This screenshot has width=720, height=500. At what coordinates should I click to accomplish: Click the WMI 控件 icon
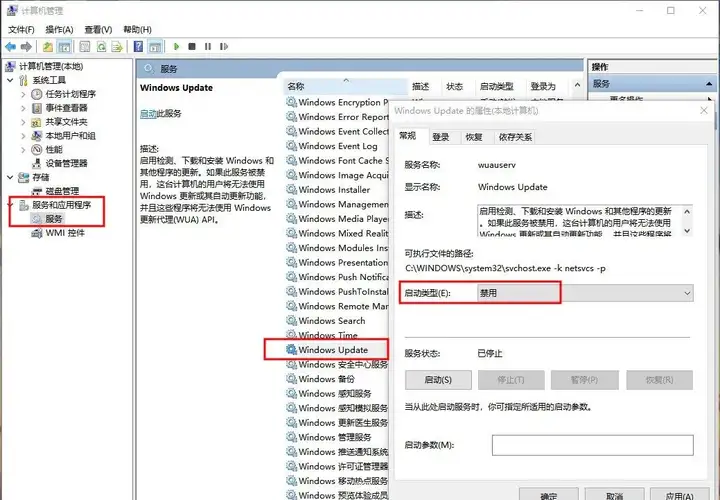[37, 233]
